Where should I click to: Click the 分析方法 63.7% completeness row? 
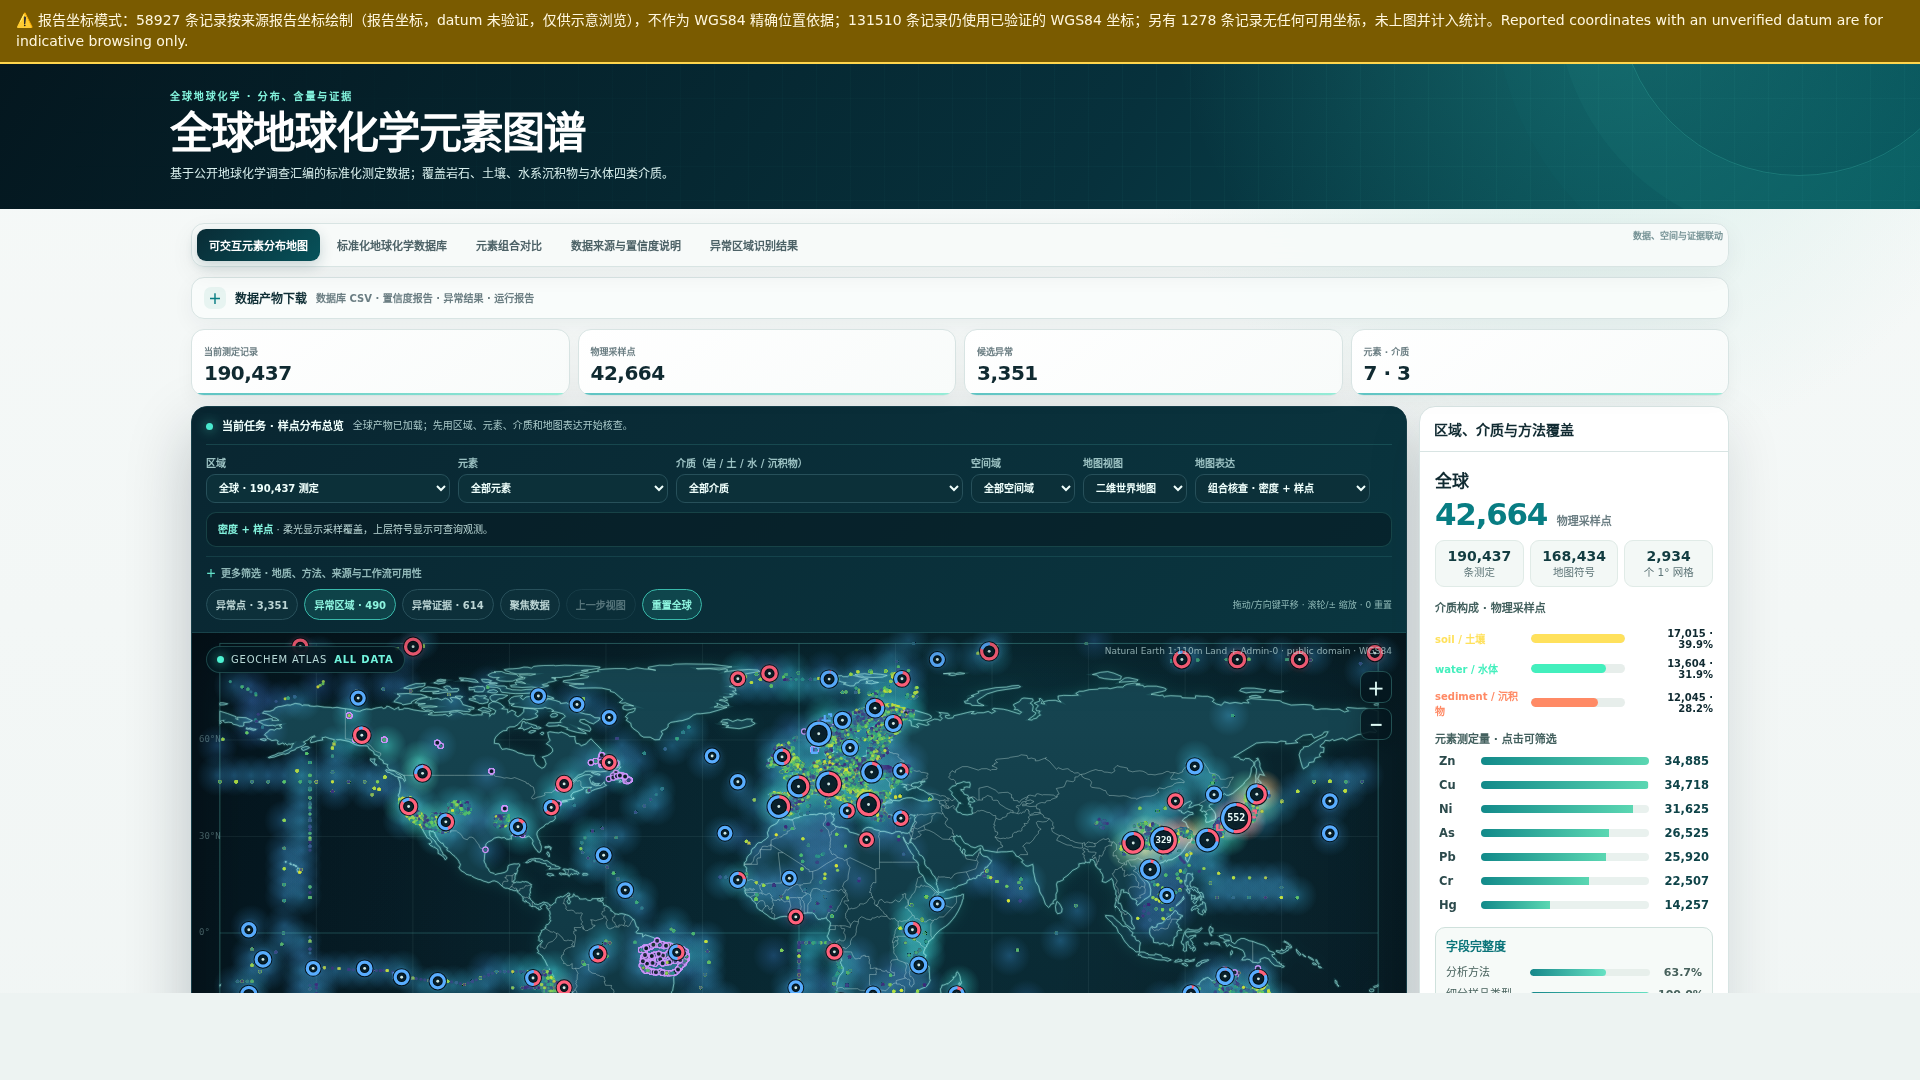click(x=1574, y=972)
